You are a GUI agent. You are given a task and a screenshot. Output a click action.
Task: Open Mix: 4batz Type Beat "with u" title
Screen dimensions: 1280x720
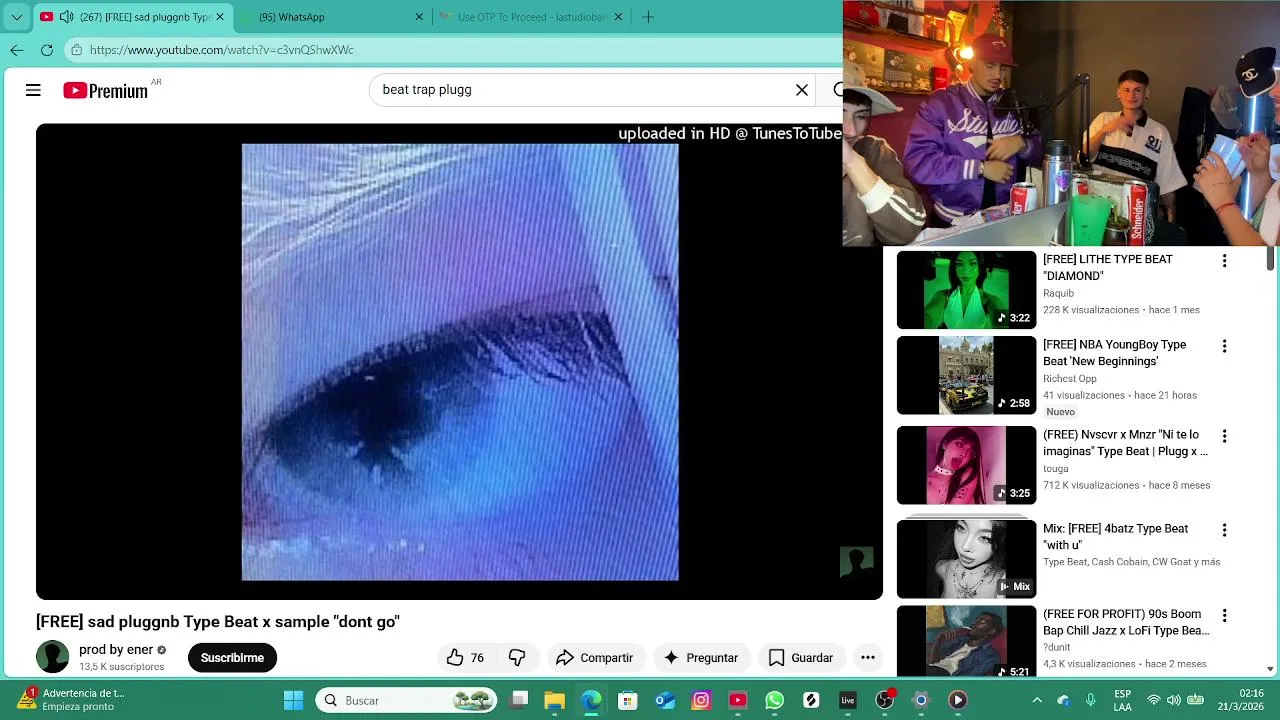pos(1116,537)
